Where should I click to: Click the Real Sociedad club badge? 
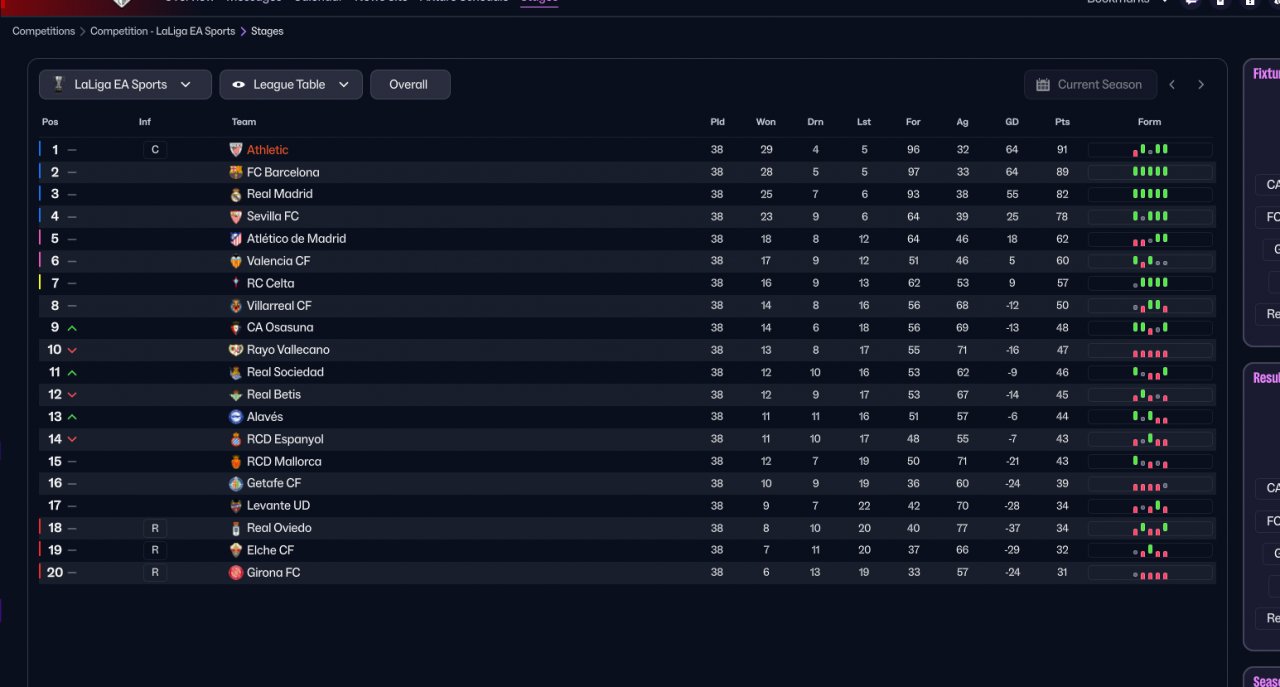[236, 372]
